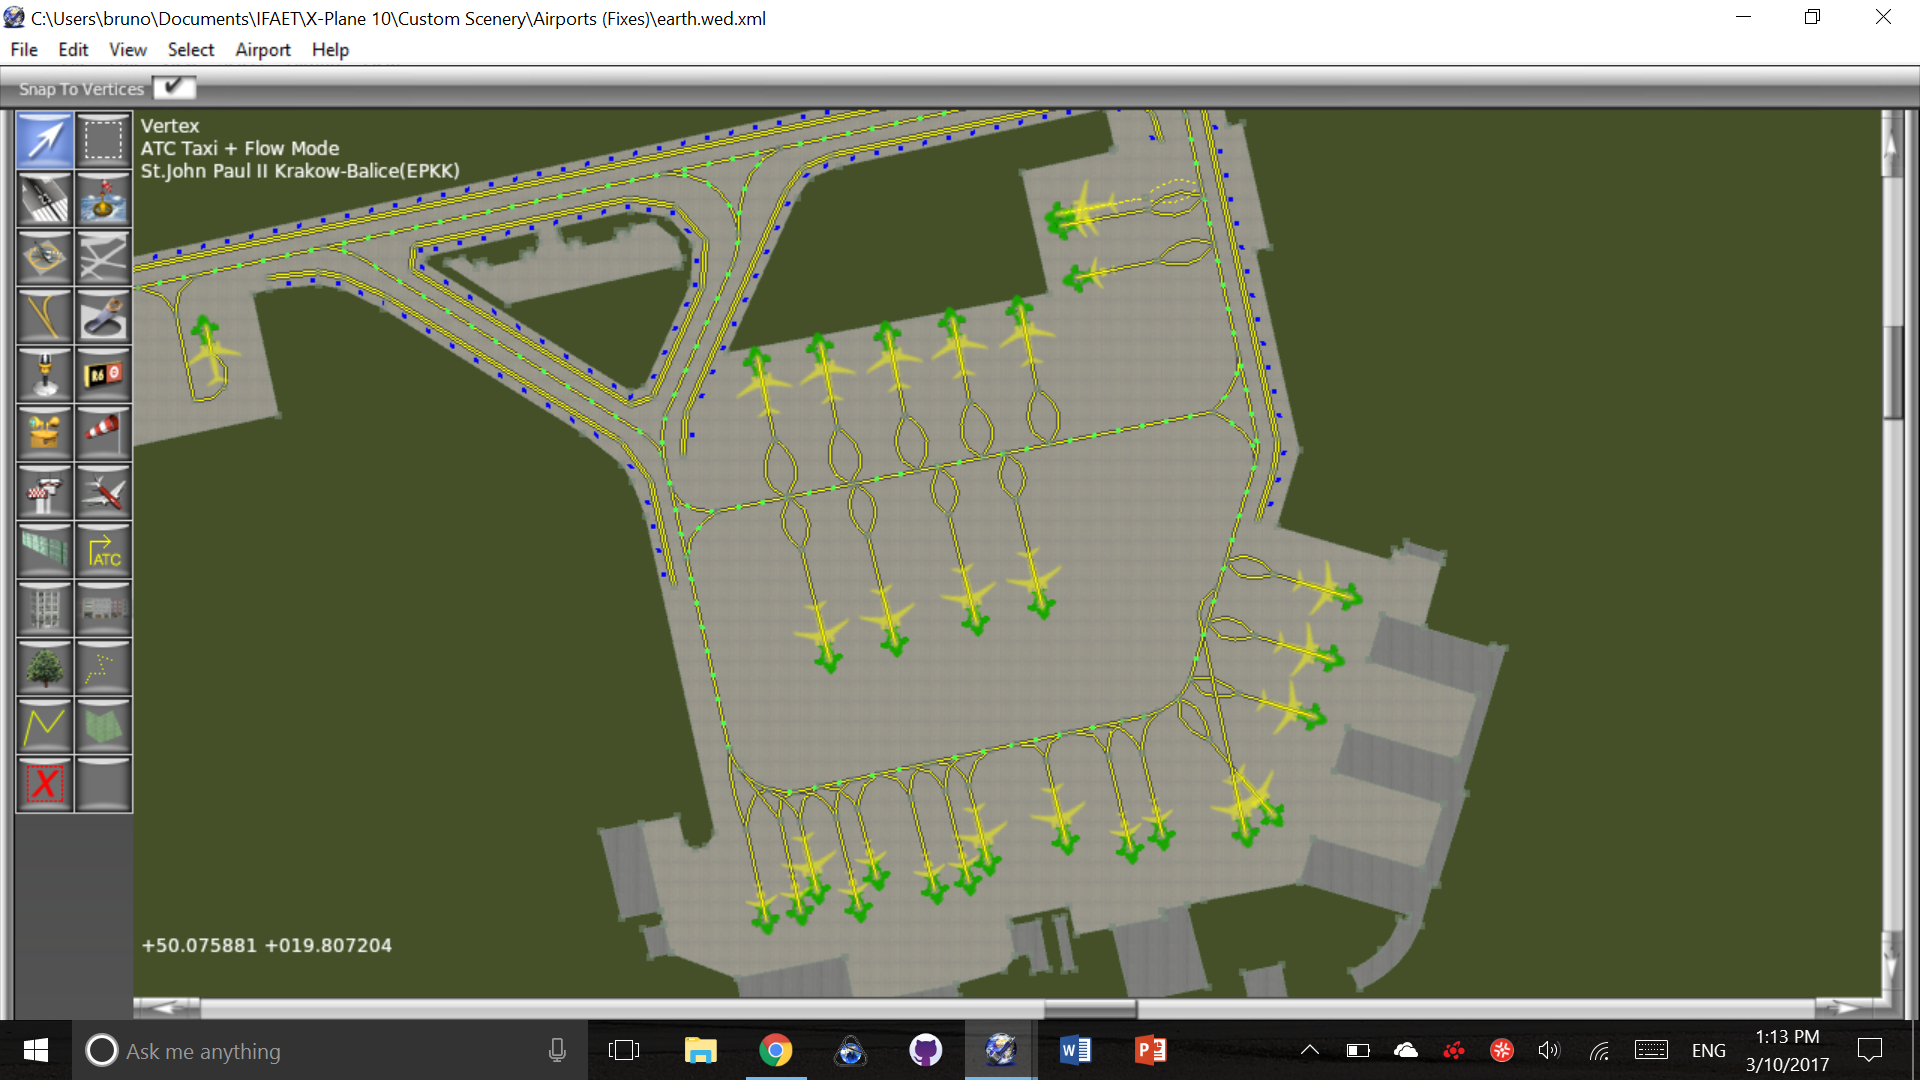1920x1080 pixels.
Task: Toggle the Snap To Vertices checkbox
Action: click(x=174, y=88)
